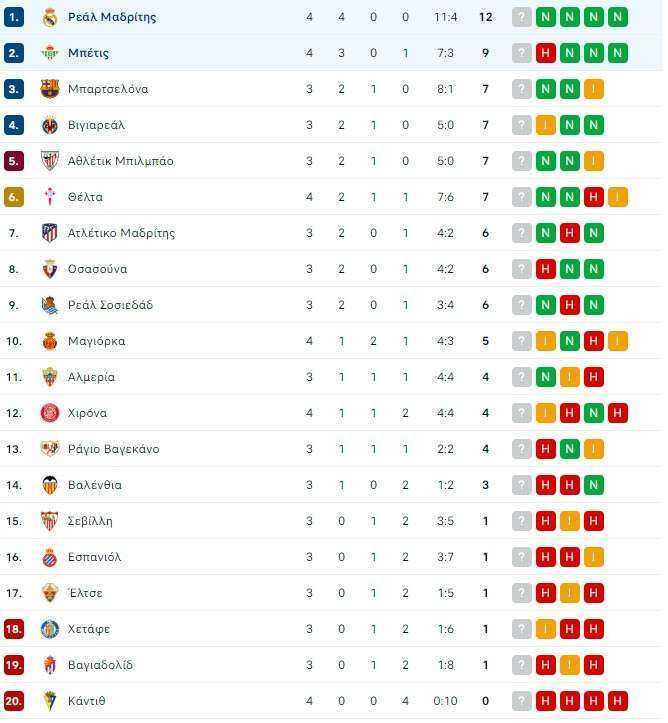Click the Girona red crest
The width and height of the screenshot is (668, 723).
(49, 413)
